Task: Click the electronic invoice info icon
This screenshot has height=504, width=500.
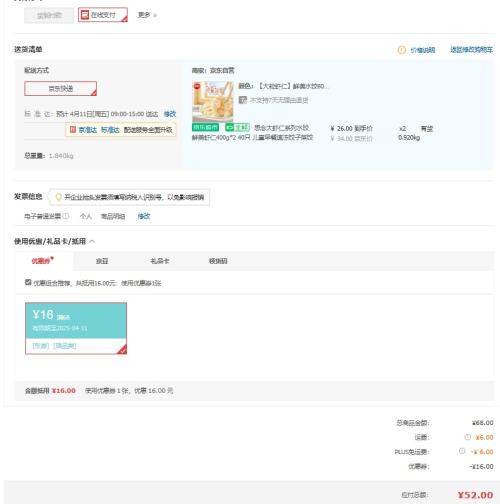Action: point(66,216)
